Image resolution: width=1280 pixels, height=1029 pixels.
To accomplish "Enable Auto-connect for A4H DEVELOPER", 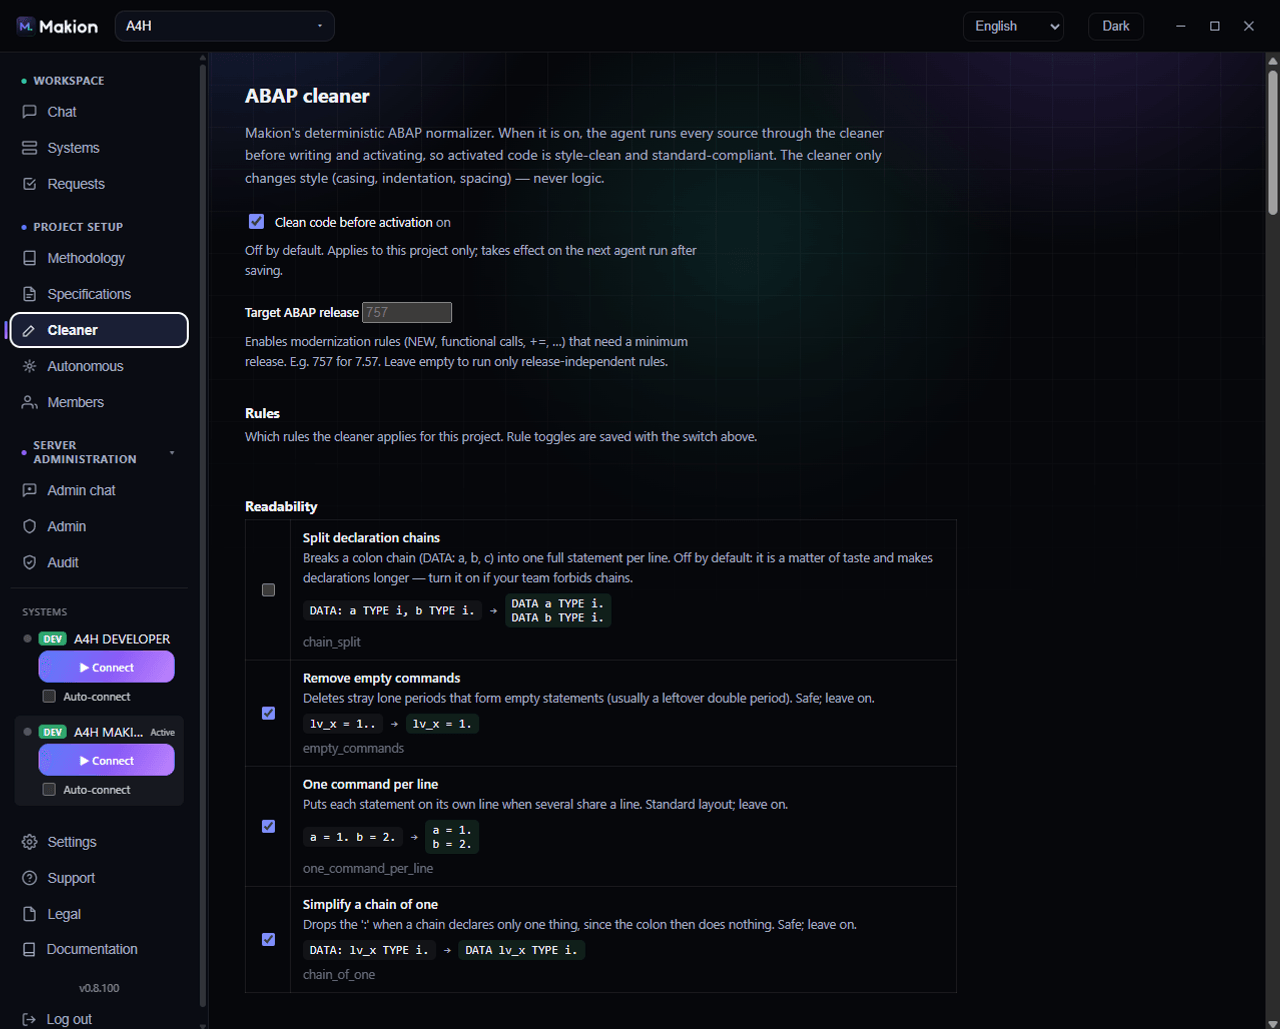I will click(49, 696).
